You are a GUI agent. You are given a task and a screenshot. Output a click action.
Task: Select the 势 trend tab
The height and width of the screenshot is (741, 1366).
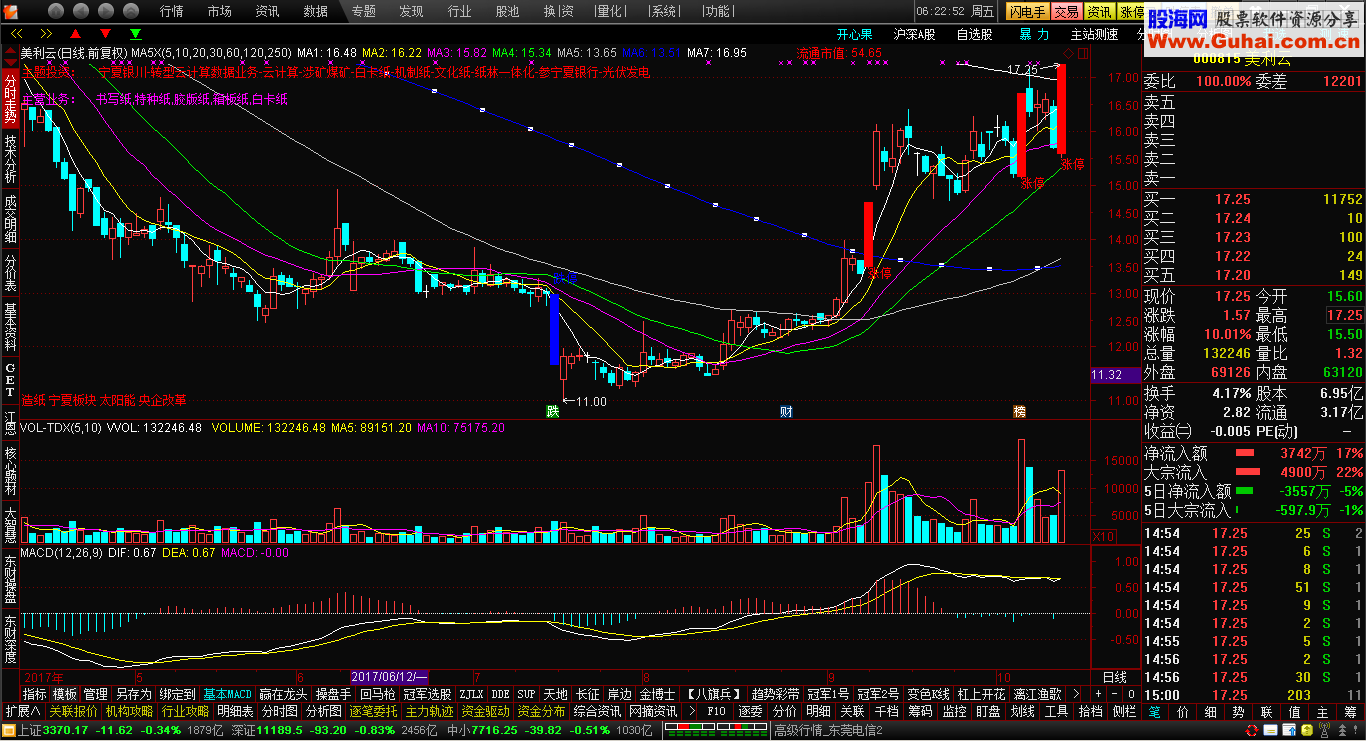pyautogui.click(x=1239, y=712)
